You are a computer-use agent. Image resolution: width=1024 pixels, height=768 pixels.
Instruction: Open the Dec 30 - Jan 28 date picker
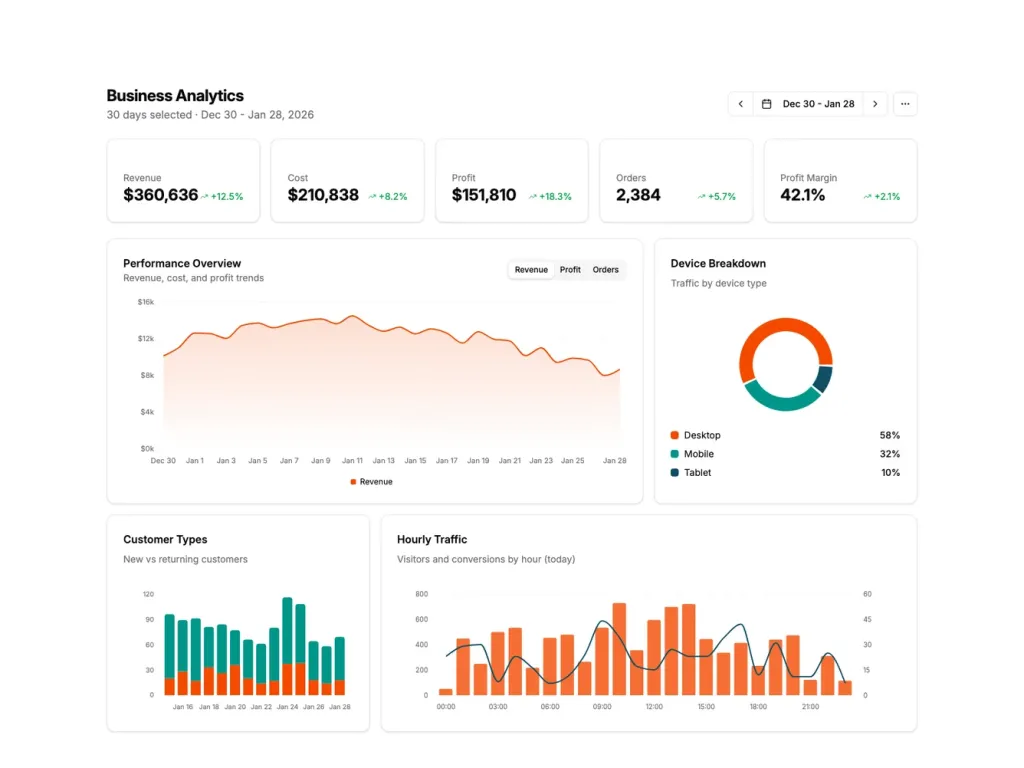pyautogui.click(x=818, y=104)
